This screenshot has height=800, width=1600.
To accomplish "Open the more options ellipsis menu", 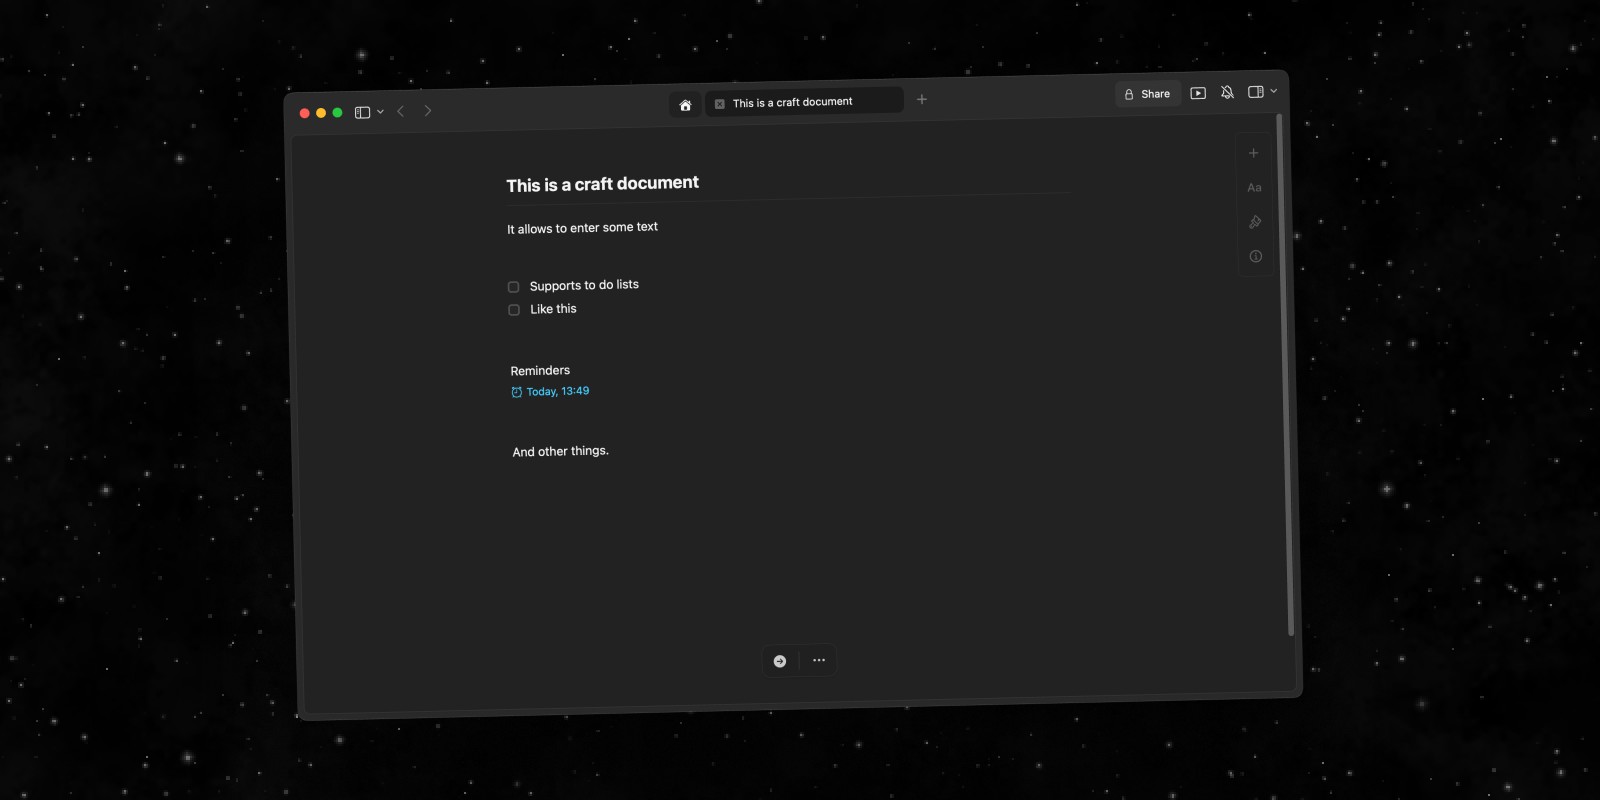I will (x=819, y=660).
